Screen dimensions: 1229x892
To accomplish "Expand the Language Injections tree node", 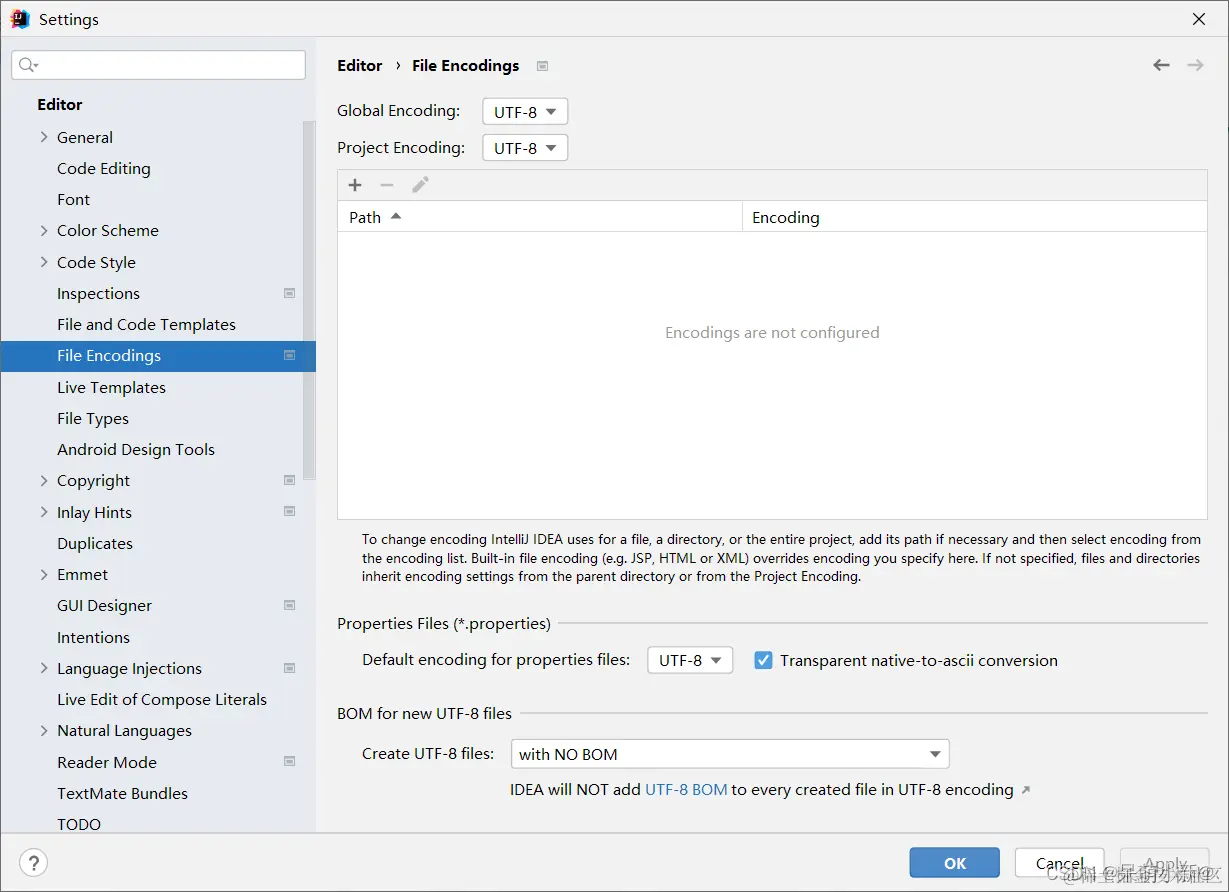I will coord(44,668).
